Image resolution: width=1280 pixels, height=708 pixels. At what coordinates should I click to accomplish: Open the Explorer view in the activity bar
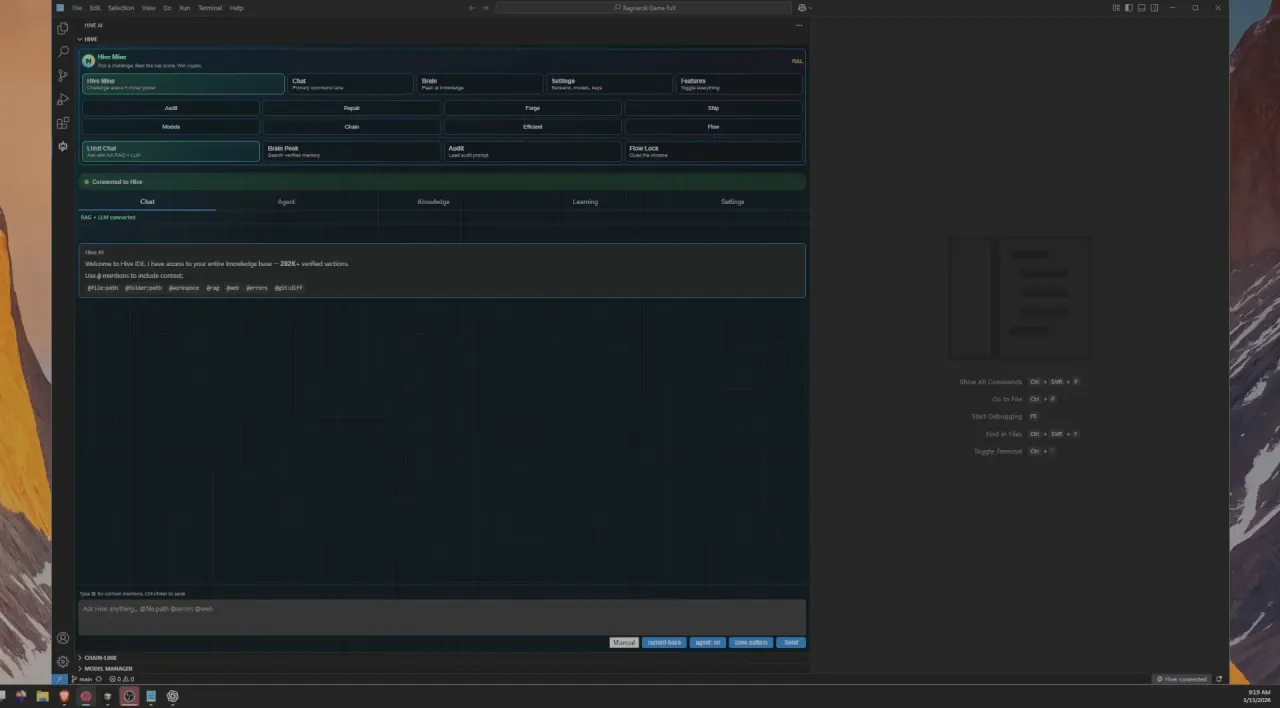pos(63,28)
